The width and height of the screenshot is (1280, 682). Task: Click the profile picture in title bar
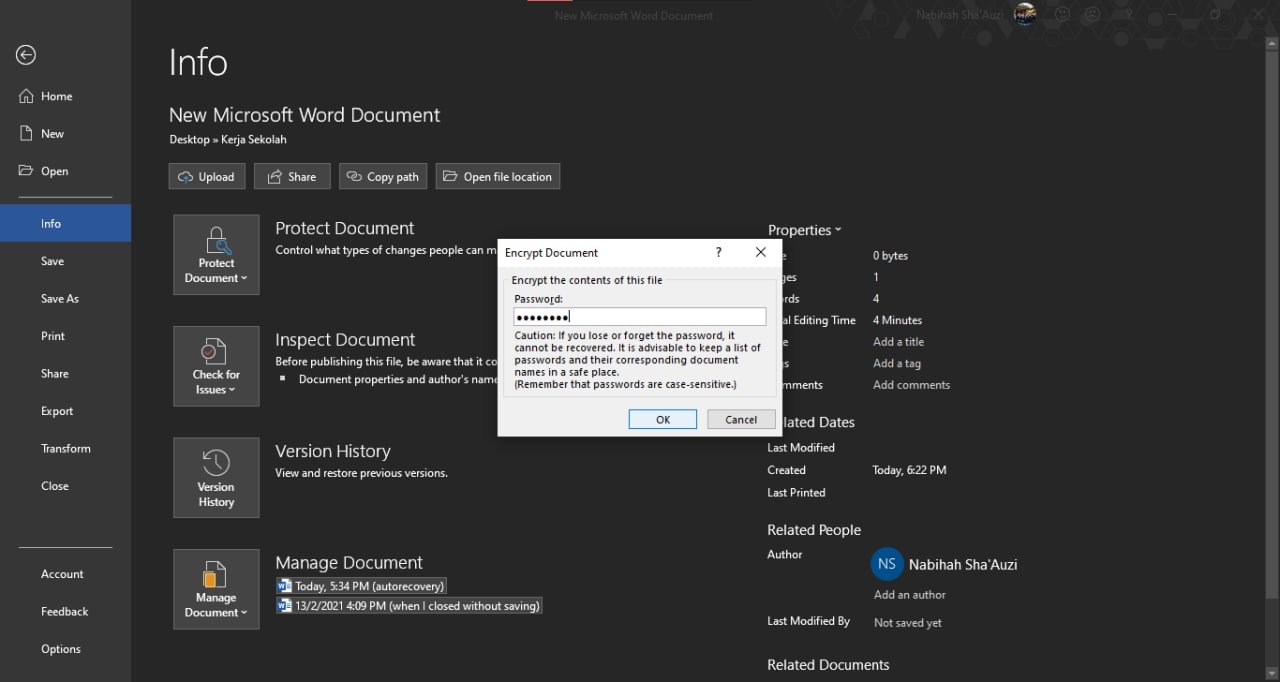(1024, 14)
